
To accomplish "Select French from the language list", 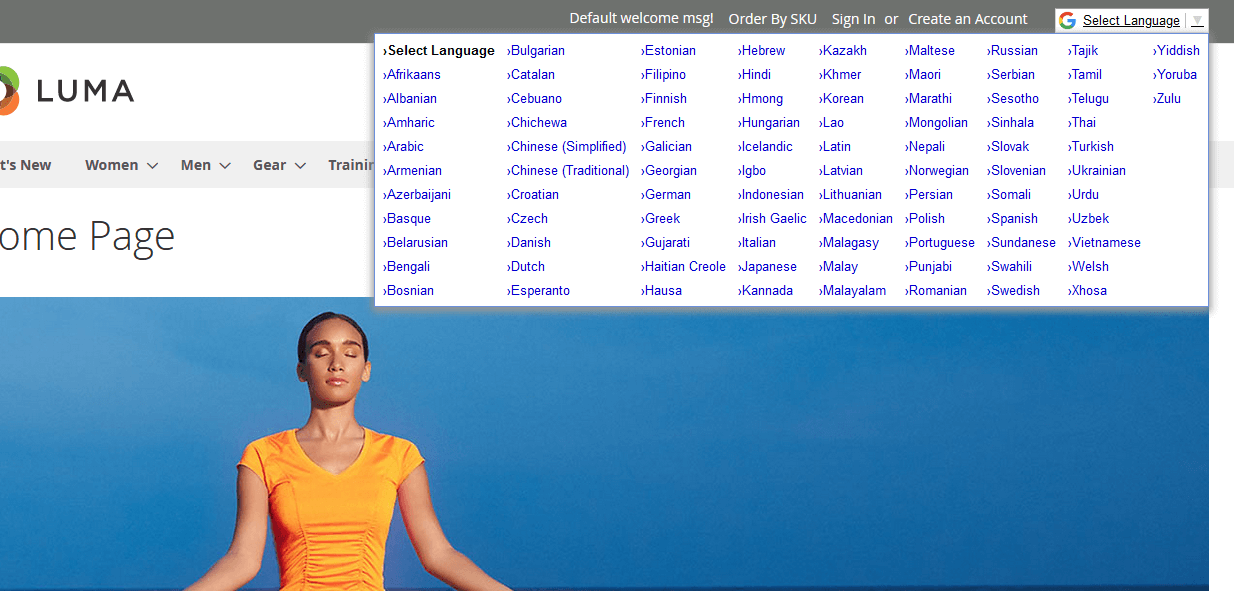I will point(665,122).
